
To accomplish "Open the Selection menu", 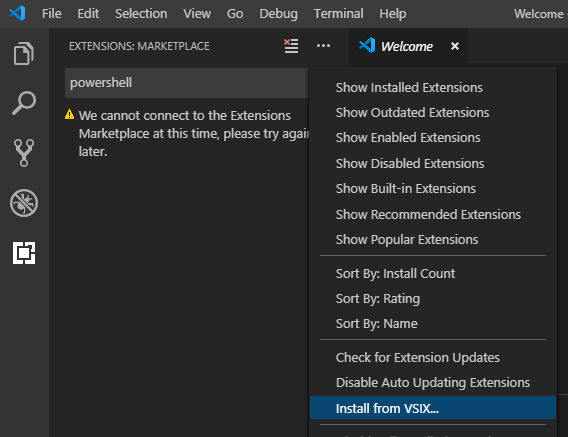I will (141, 14).
